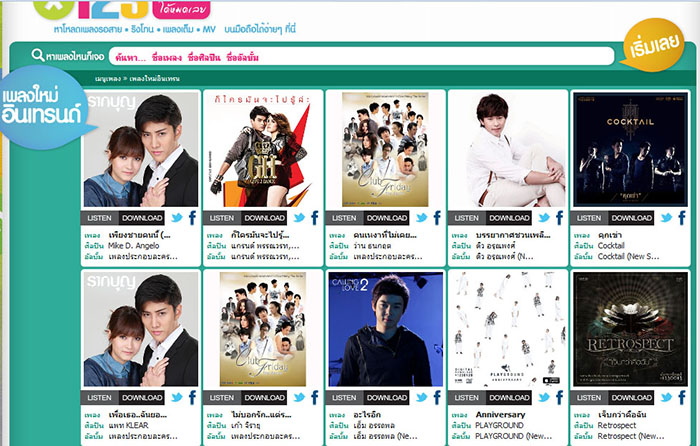Share Cocktail song on Facebook
This screenshot has width=700, height=446.
coord(682,218)
